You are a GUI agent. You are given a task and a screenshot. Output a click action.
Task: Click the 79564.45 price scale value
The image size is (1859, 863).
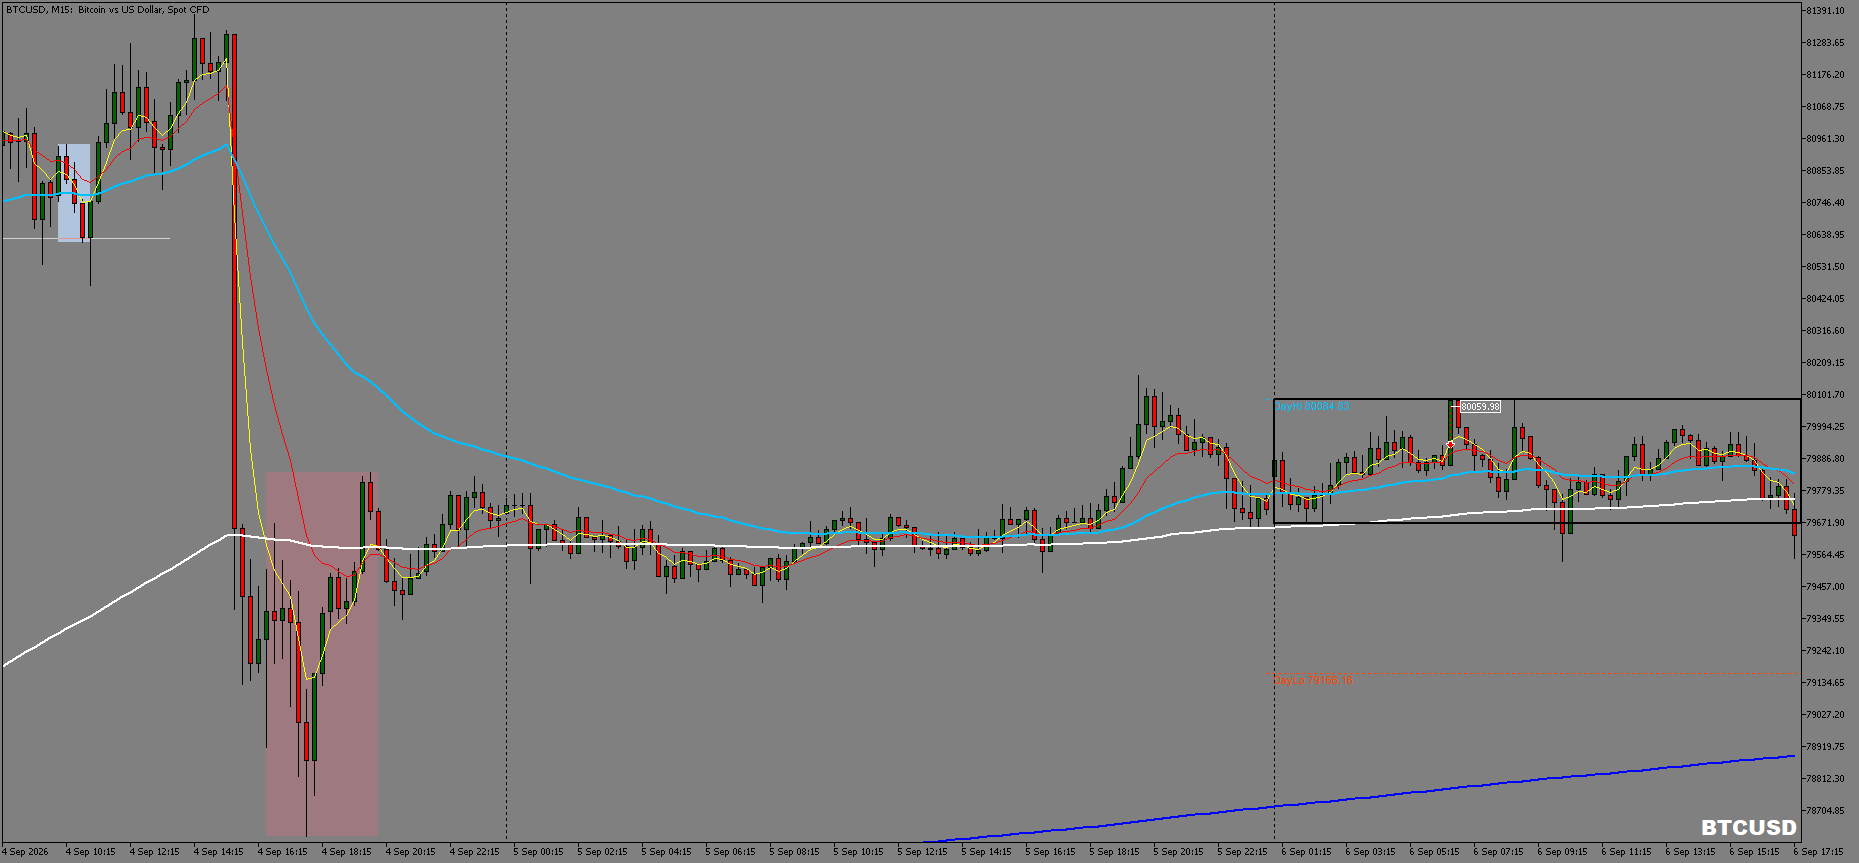pyautogui.click(x=1825, y=555)
